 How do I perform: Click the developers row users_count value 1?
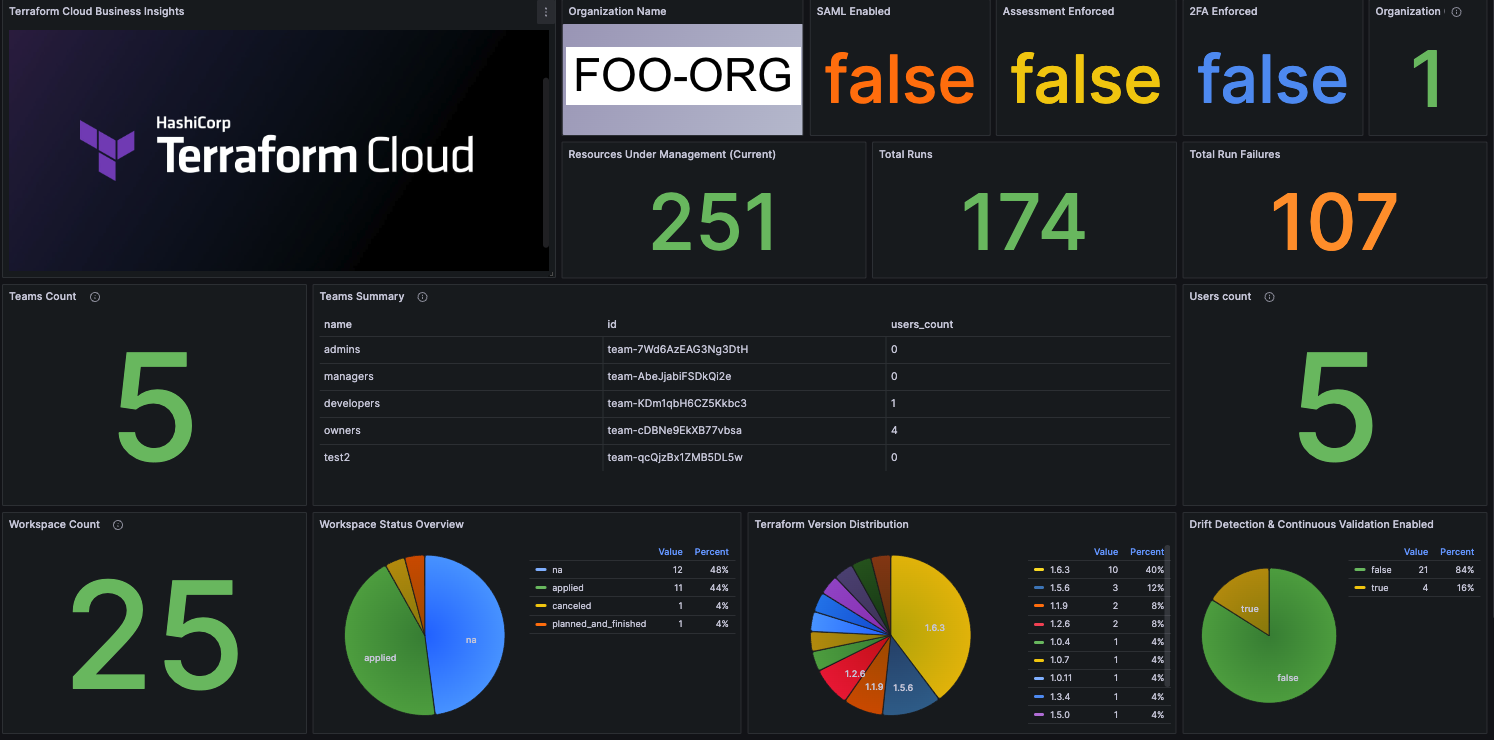[894, 404]
